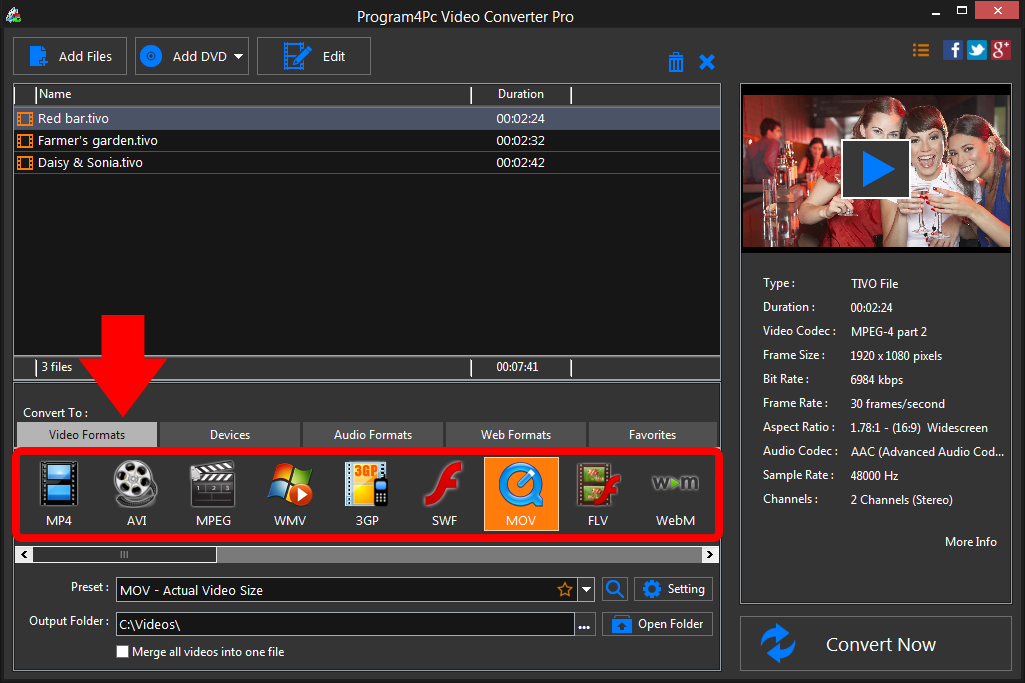
Task: Click the Add Files button
Action: click(x=70, y=56)
